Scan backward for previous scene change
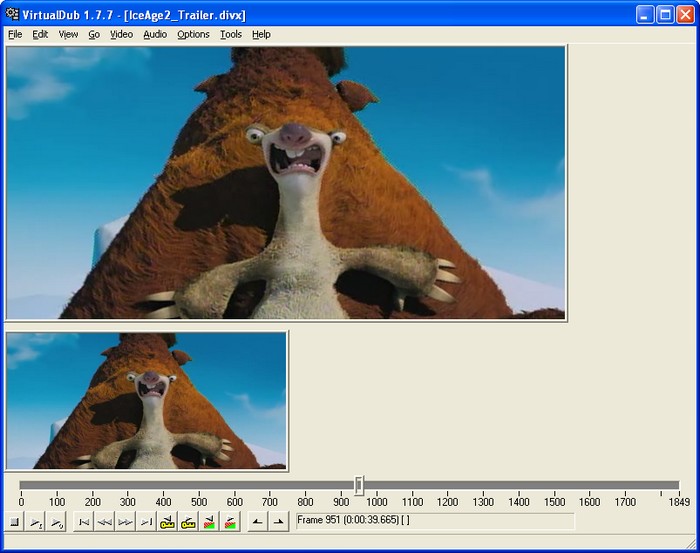Screen dimensions: 700x553 (x=209, y=521)
